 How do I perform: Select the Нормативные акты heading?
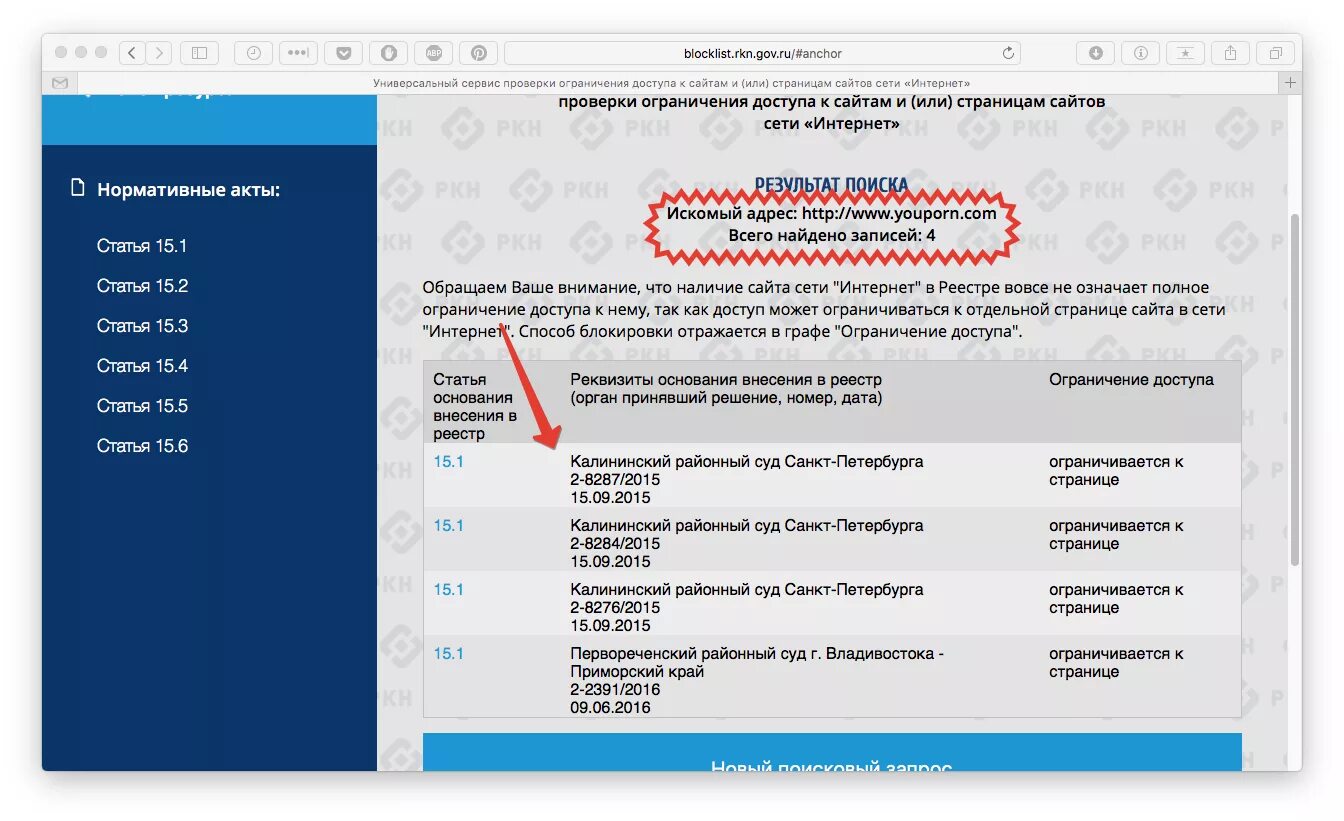pos(188,190)
